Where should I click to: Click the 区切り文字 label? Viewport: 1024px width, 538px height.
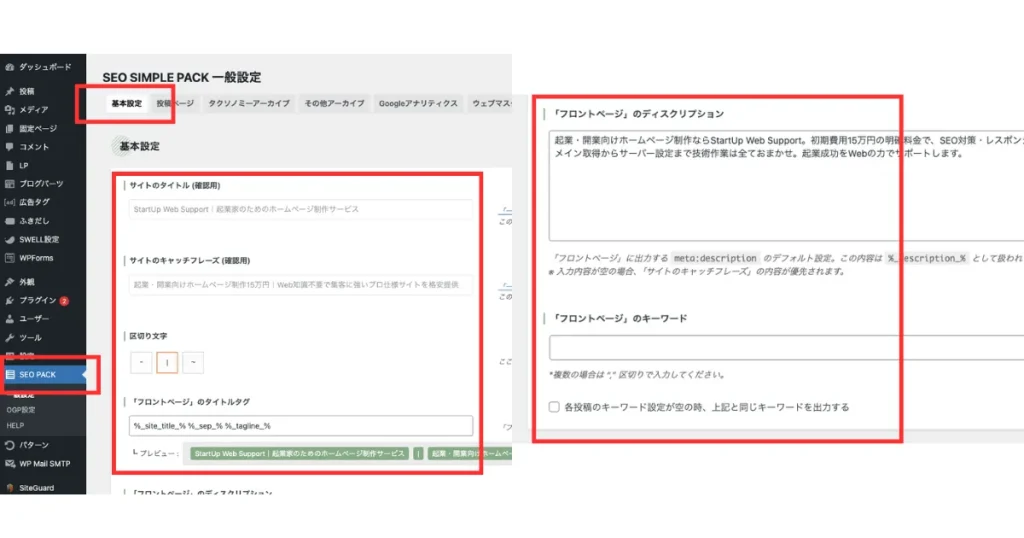(148, 336)
